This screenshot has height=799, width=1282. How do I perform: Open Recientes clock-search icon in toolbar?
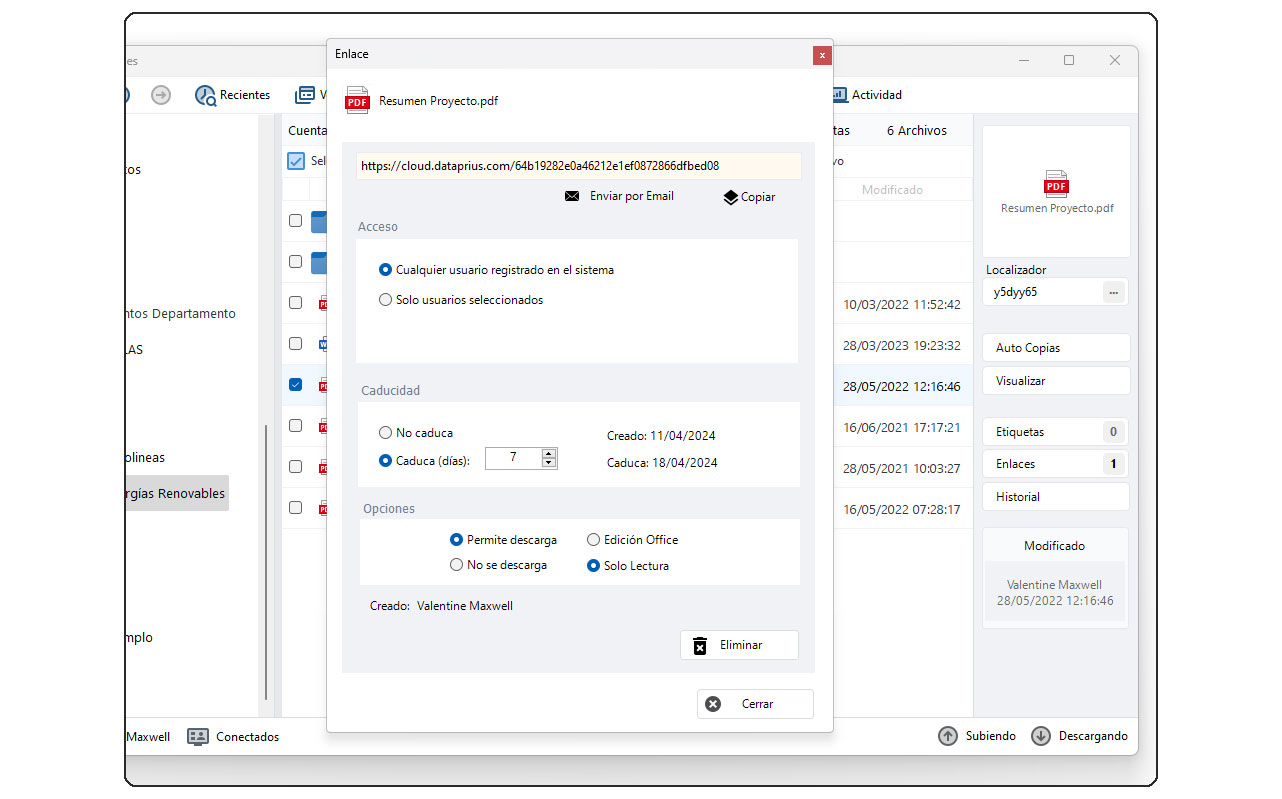tap(206, 96)
